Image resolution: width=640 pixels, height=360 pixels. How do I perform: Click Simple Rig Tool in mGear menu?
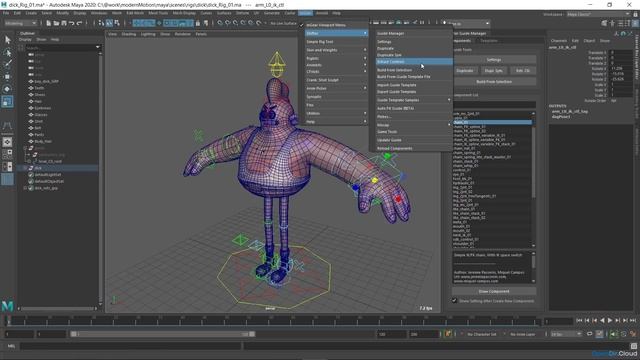click(336, 42)
